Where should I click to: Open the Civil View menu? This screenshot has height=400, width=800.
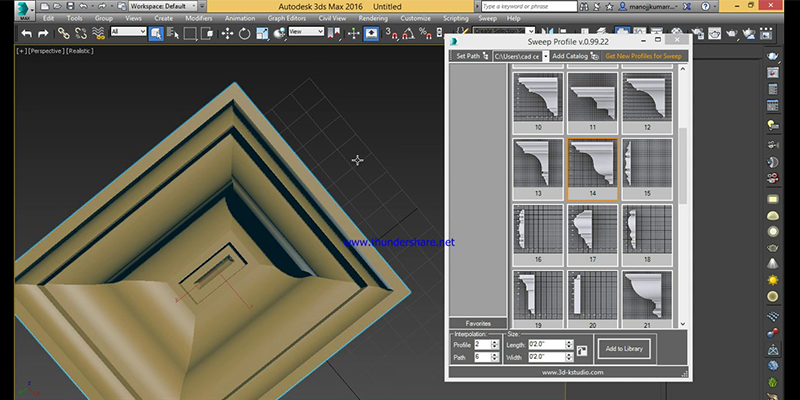[332, 18]
